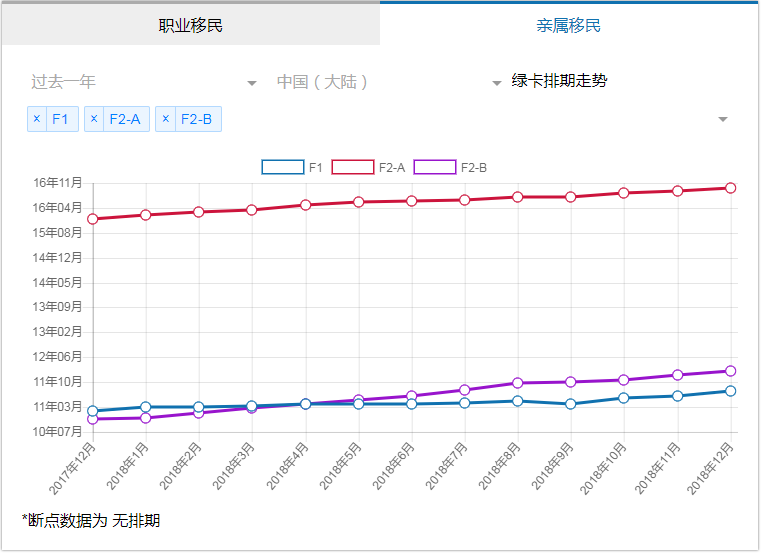Click the F2-B data point at 2018年1月
The height and width of the screenshot is (554, 761).
[146, 418]
